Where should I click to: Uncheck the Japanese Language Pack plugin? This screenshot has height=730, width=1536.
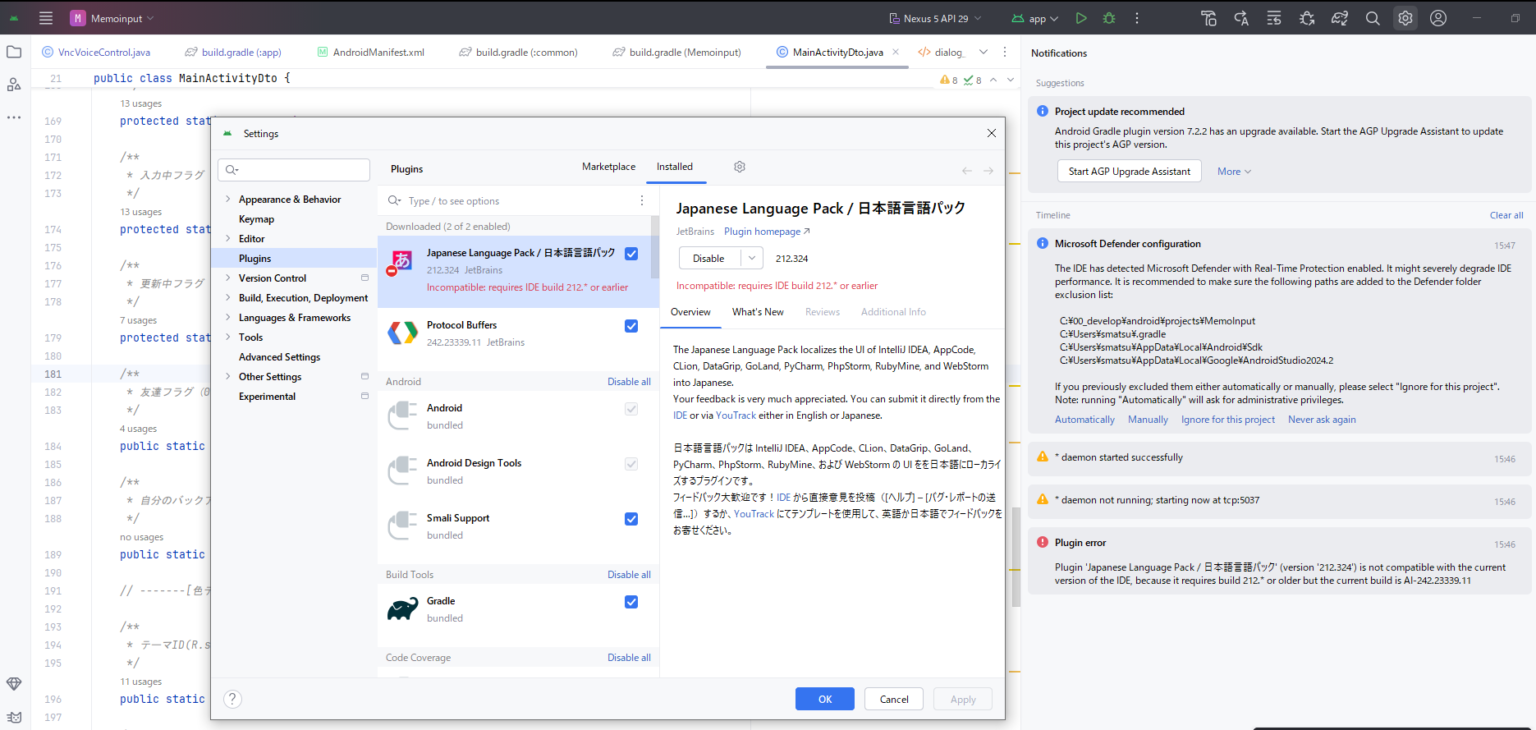pos(631,254)
